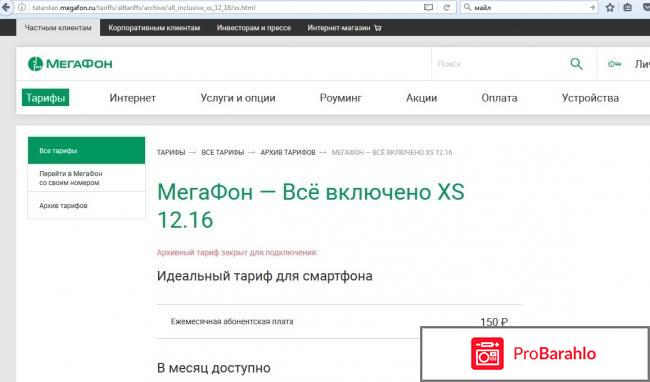Viewport: 650px width, 382px height.
Task: Toggle reader view icon in address bar
Action: pyautogui.click(x=429, y=7)
